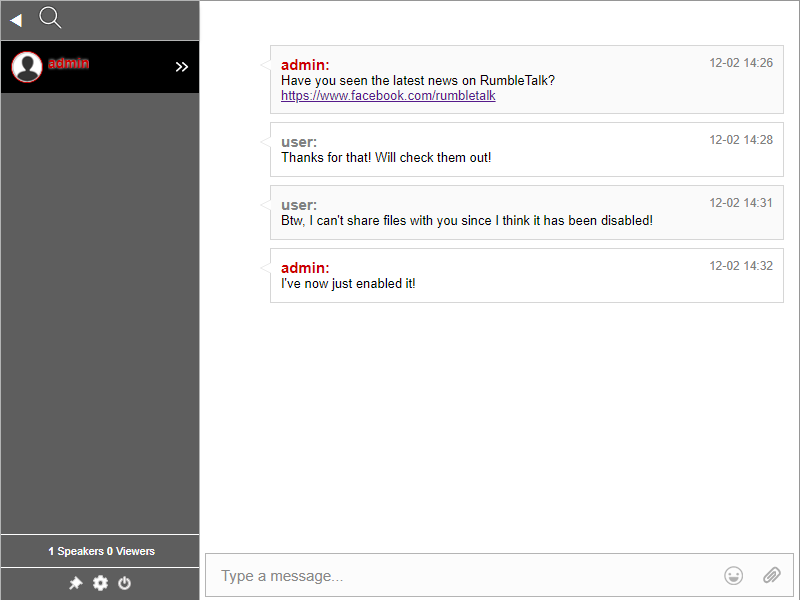Click the user name on the "Btw, I can't share" message
Viewport: 800px width, 600px height.
[298, 205]
